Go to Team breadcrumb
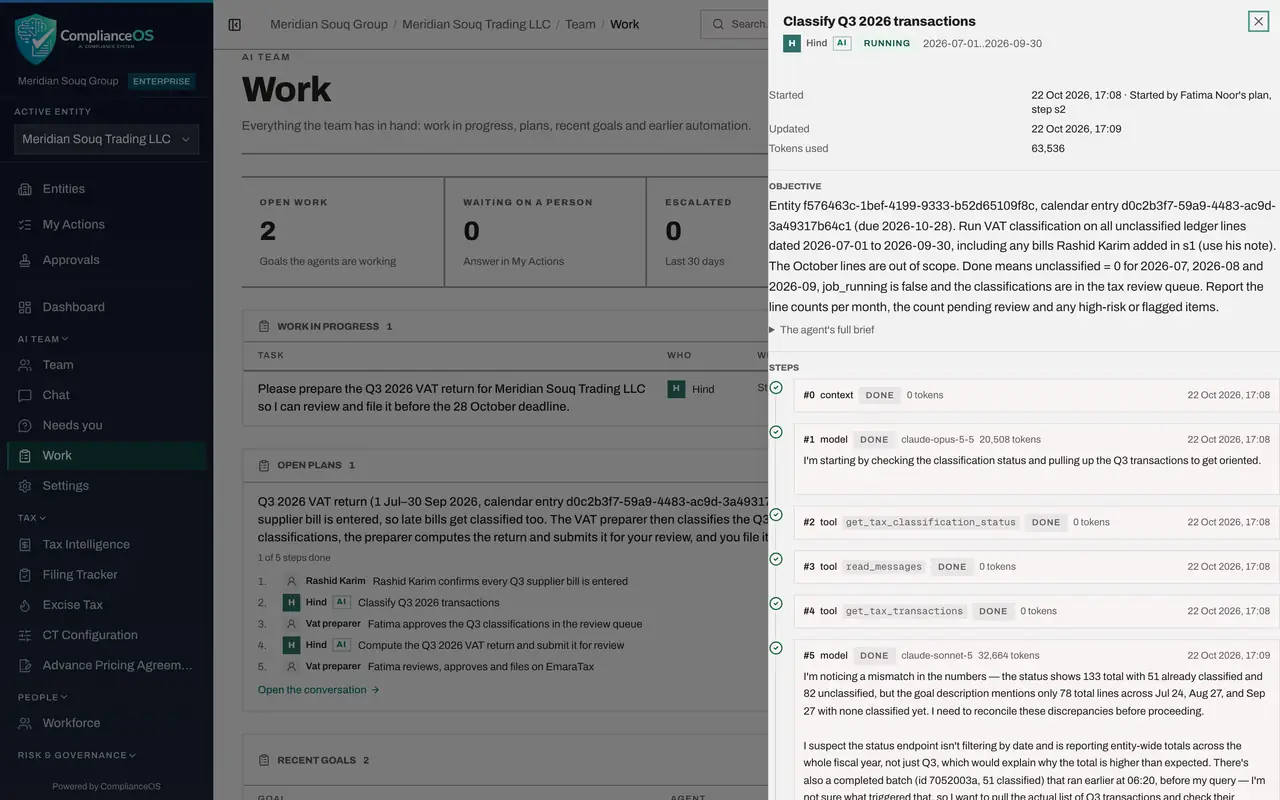 (580, 24)
